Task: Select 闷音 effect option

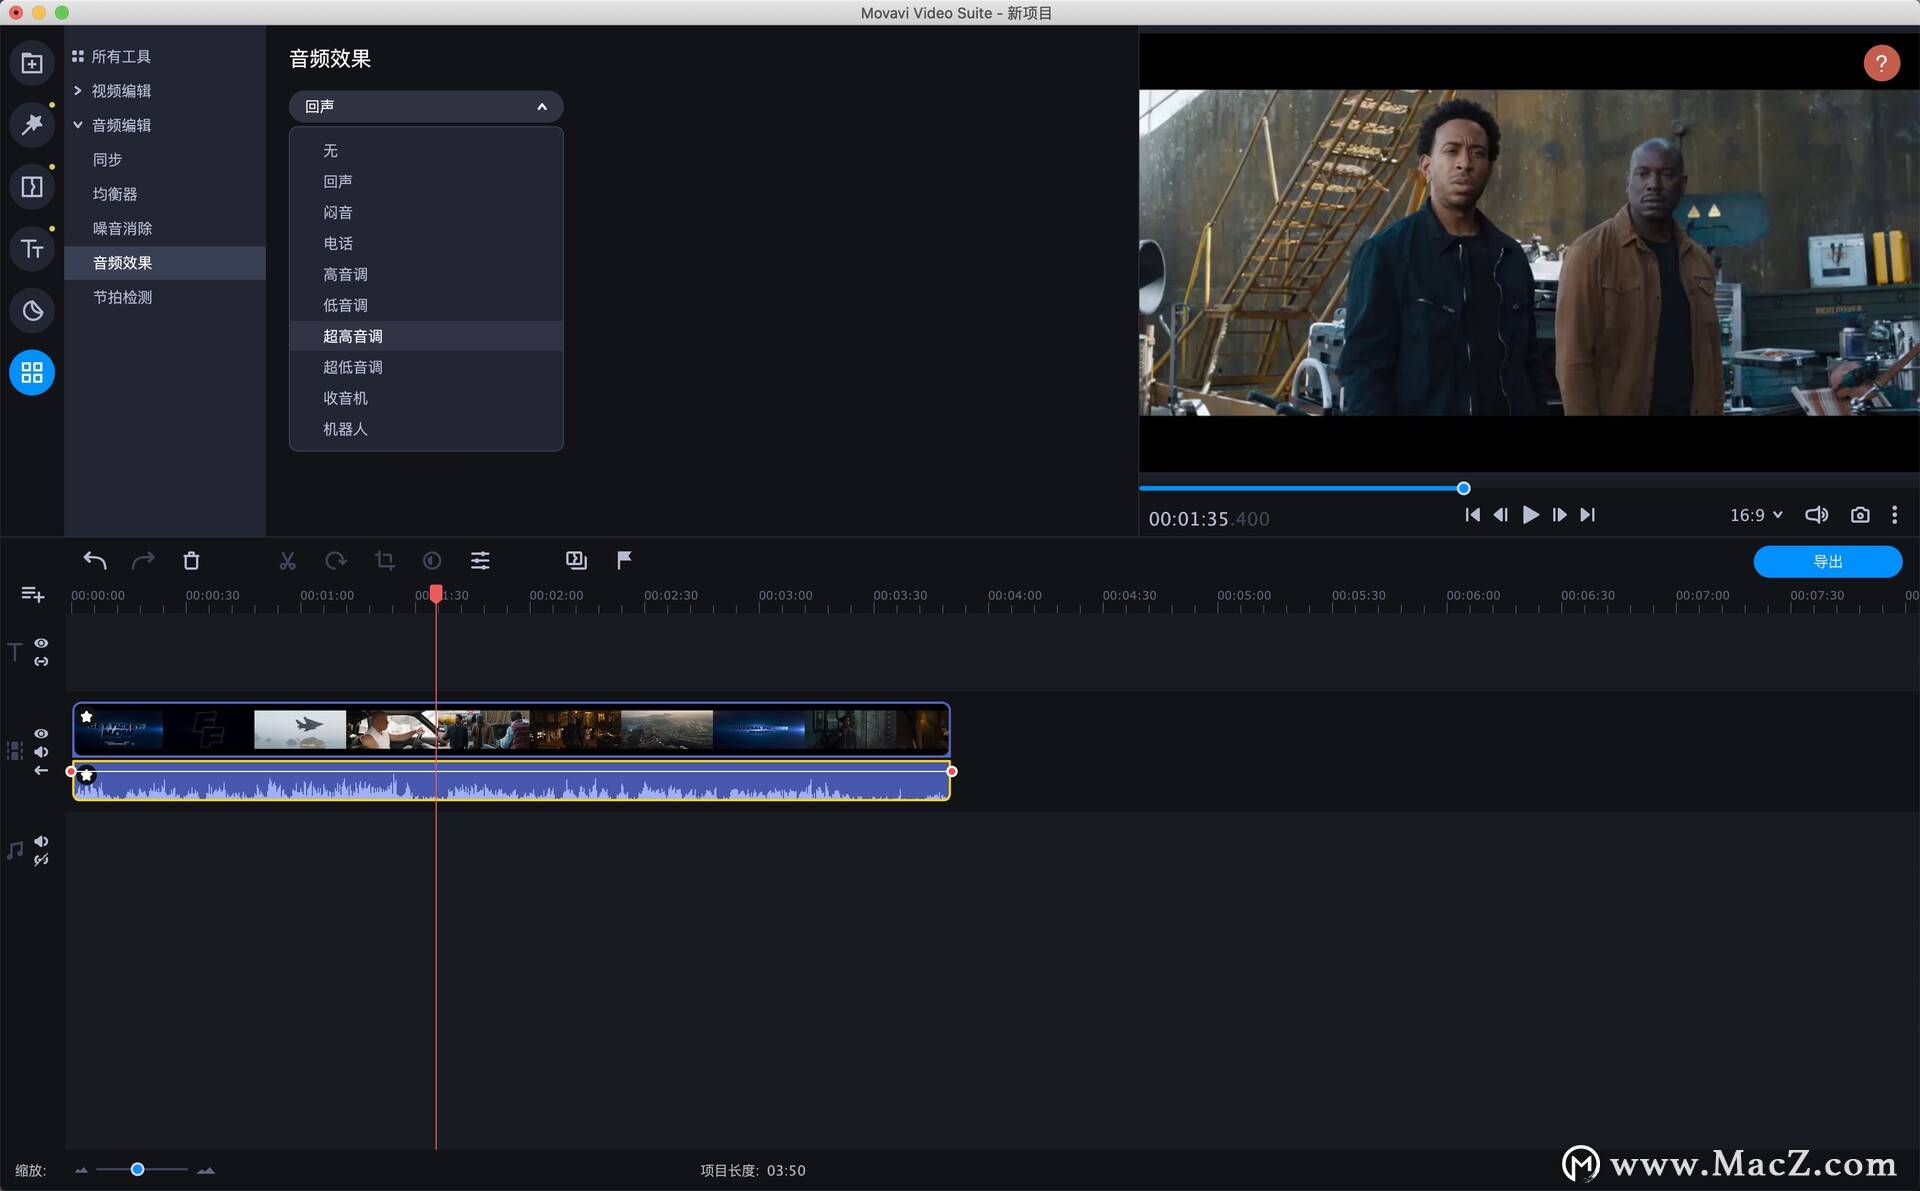Action: click(426, 213)
